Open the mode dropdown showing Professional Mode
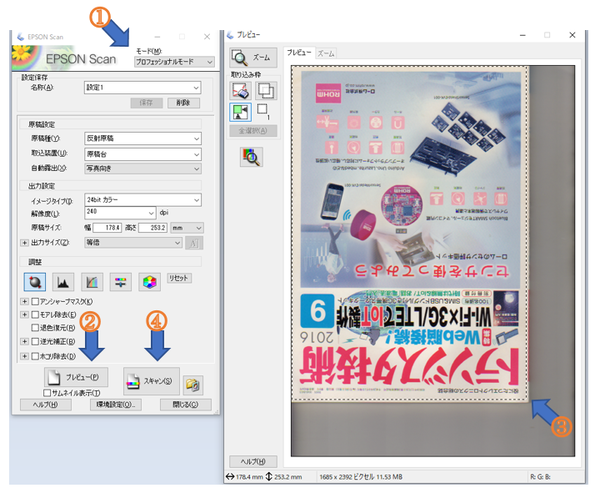Screen dimensions: 600x488 tap(174, 62)
